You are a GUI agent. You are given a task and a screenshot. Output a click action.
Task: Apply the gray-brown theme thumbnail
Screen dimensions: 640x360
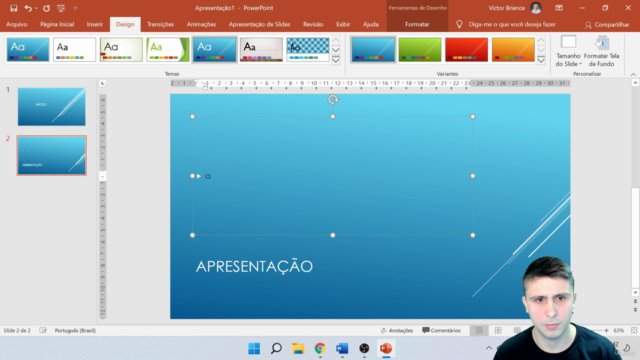point(261,49)
